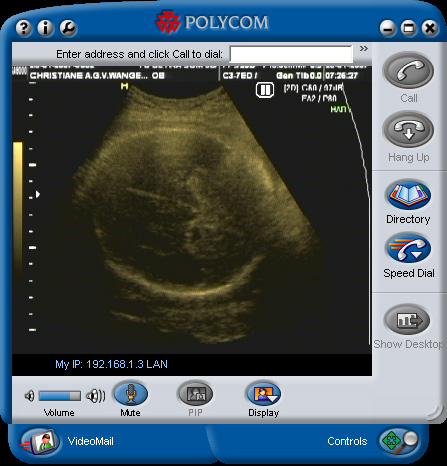Viewport: 447px width, 466px height.
Task: Open the Directory book icon
Action: (x=409, y=195)
